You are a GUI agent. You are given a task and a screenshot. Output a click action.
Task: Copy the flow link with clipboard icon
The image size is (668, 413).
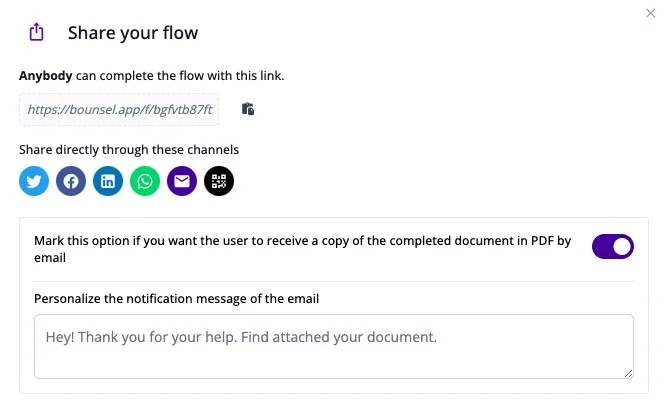[x=248, y=109]
